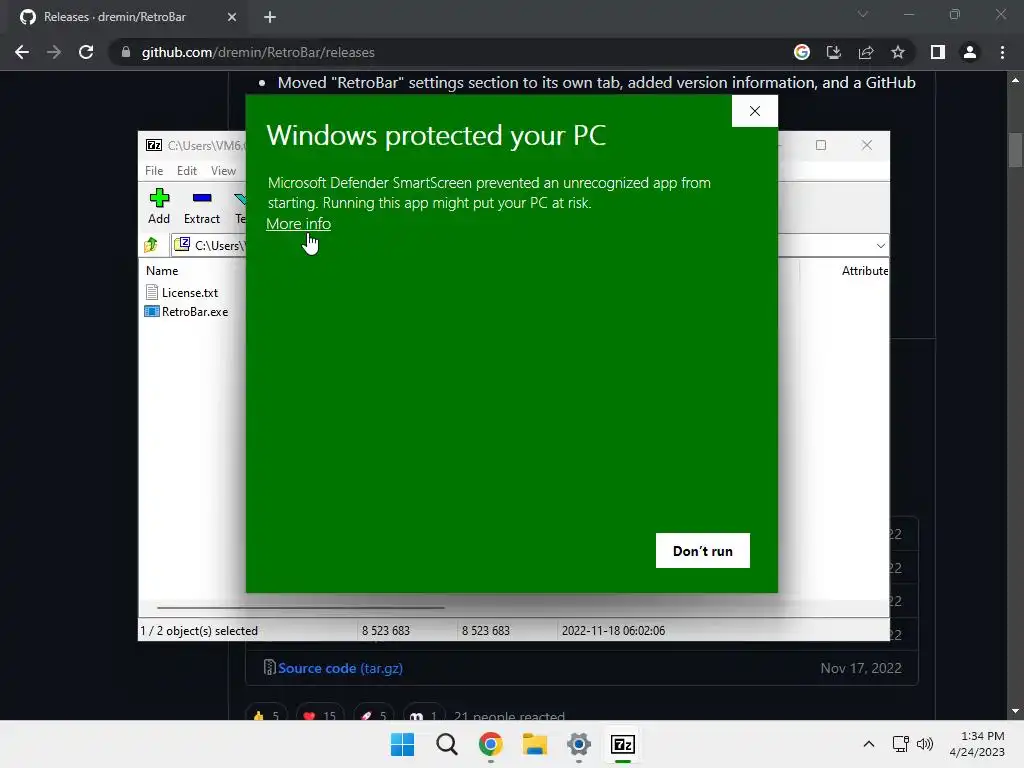Screen dimensions: 1024x768
Task: Open the Windows Start menu
Action: tap(402, 744)
